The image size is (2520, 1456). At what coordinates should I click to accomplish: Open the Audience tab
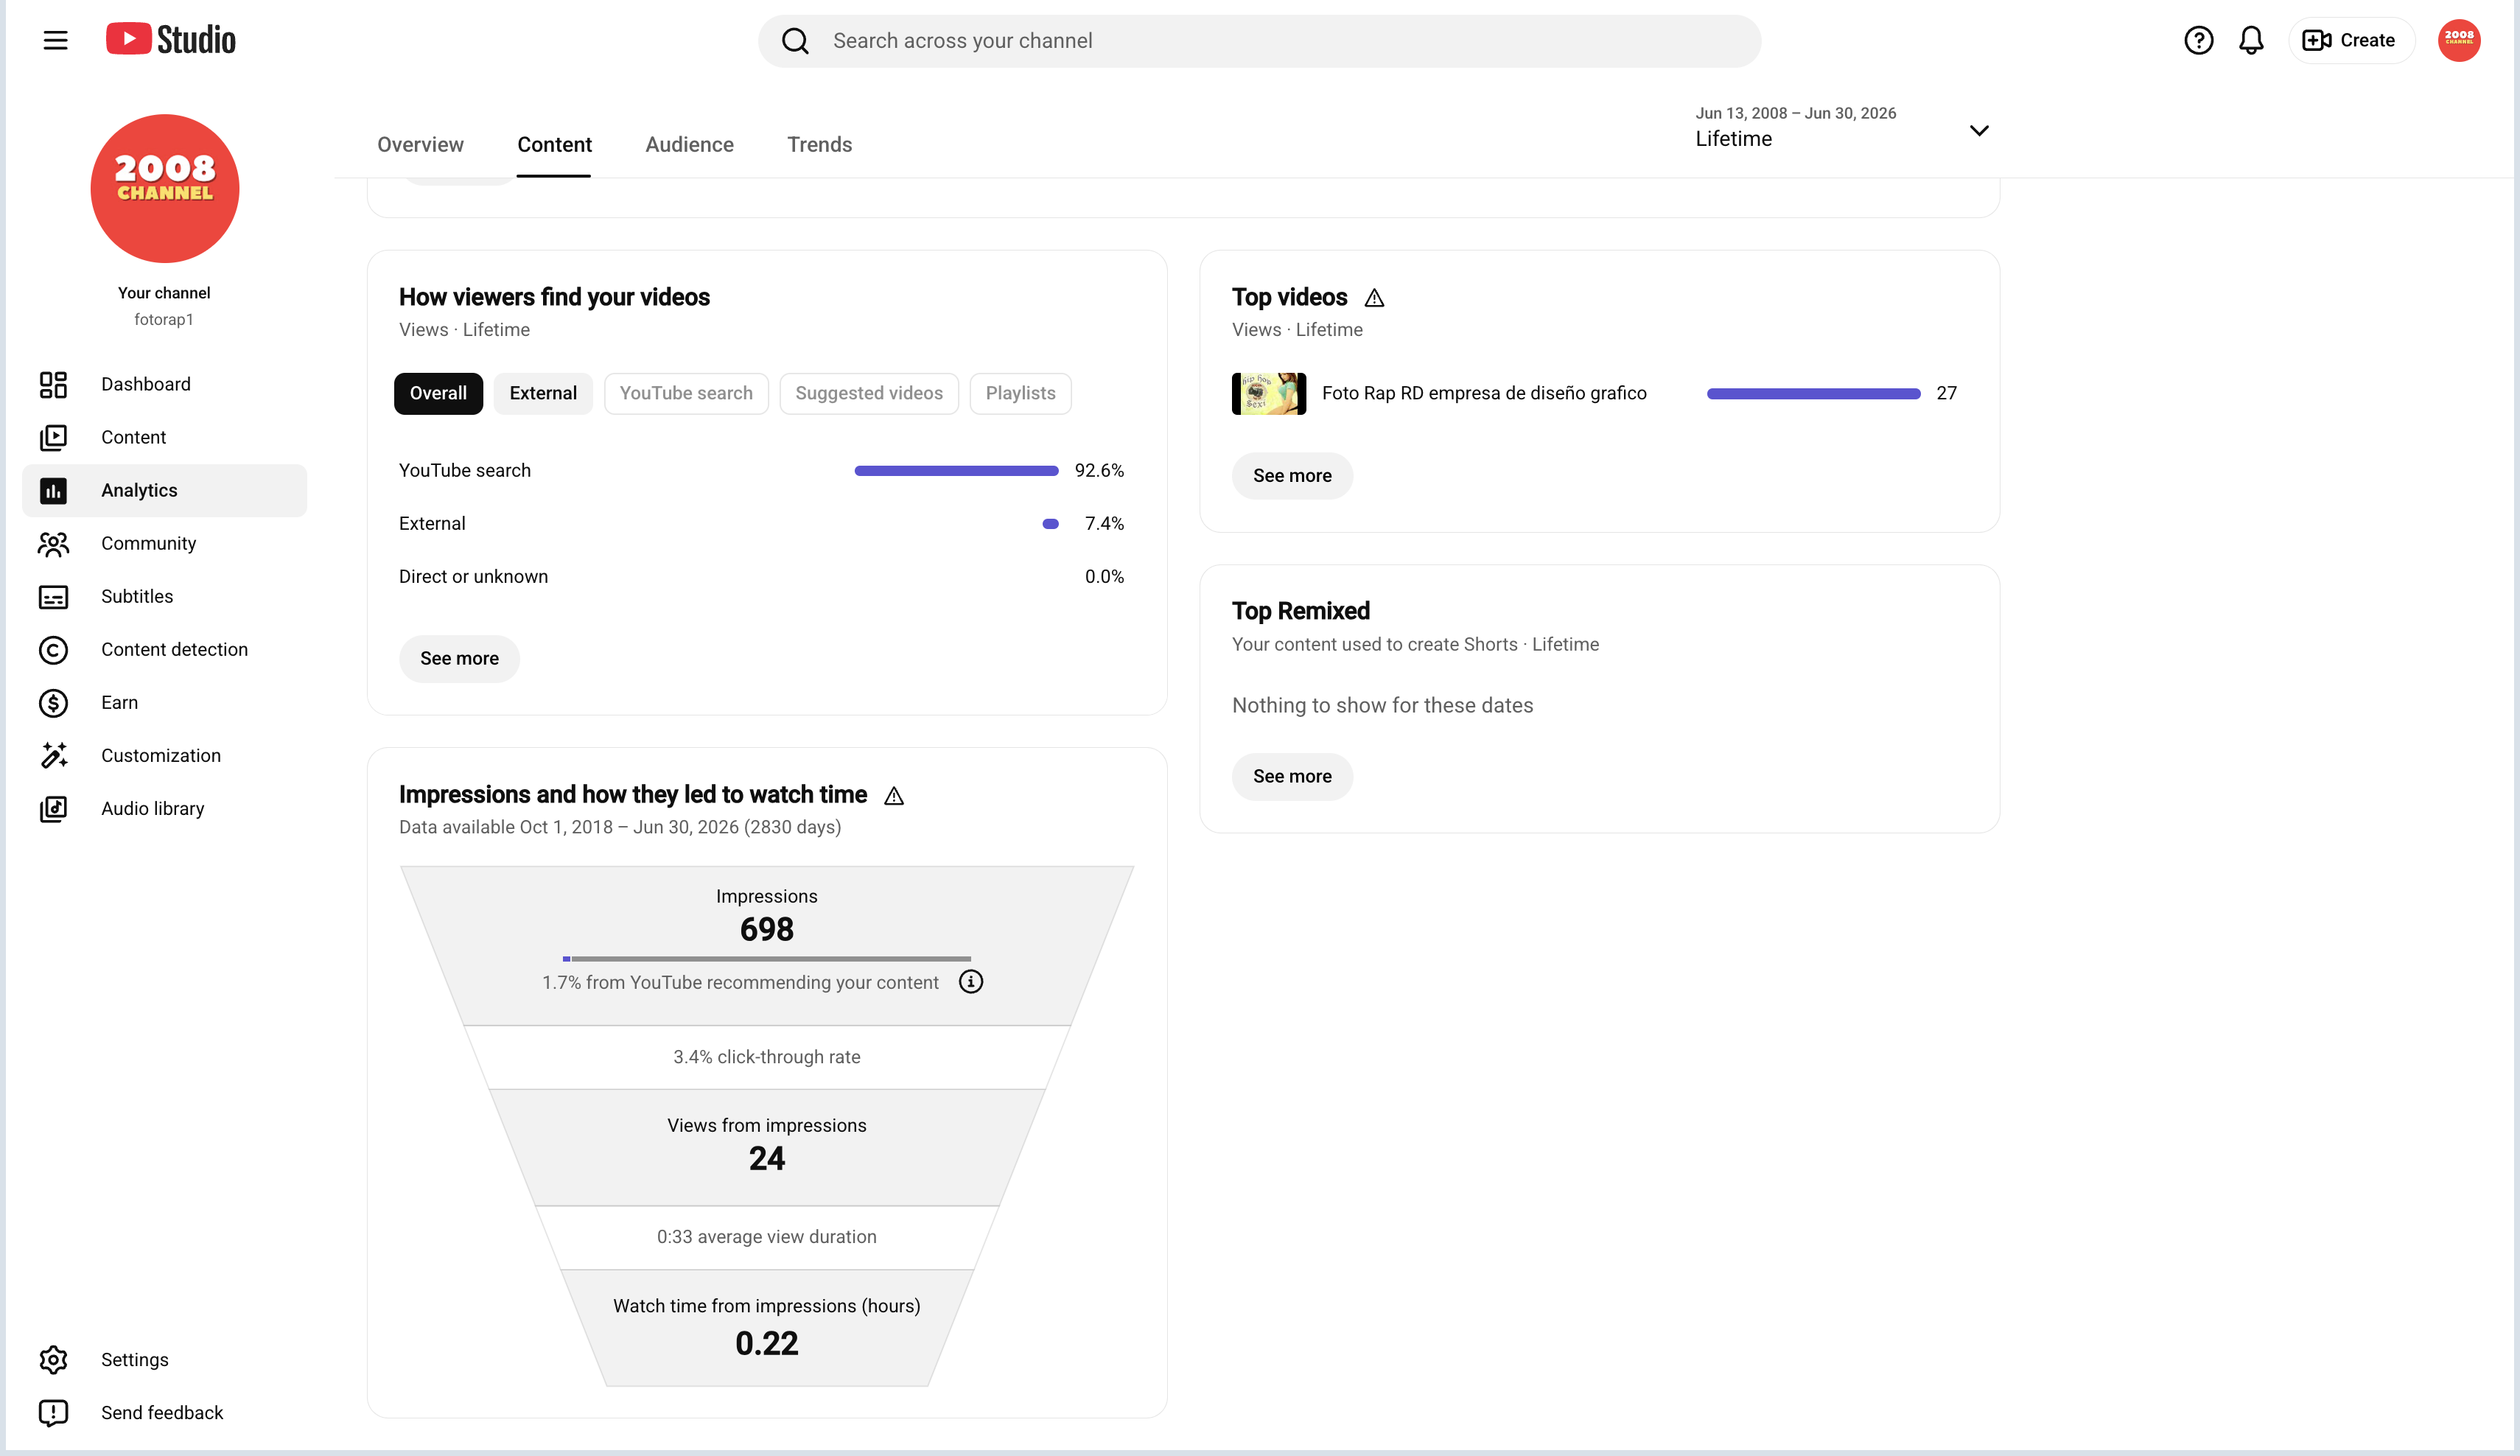[x=689, y=144]
